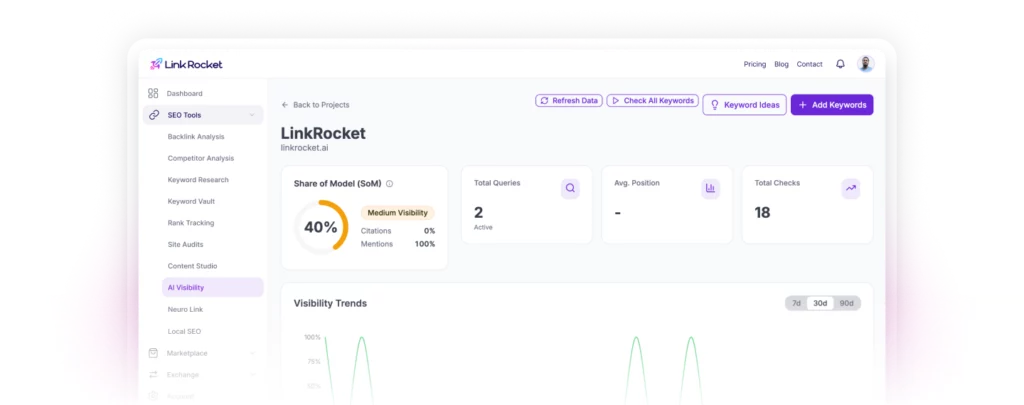
Task: Open the user profile avatar
Action: pyautogui.click(x=865, y=64)
